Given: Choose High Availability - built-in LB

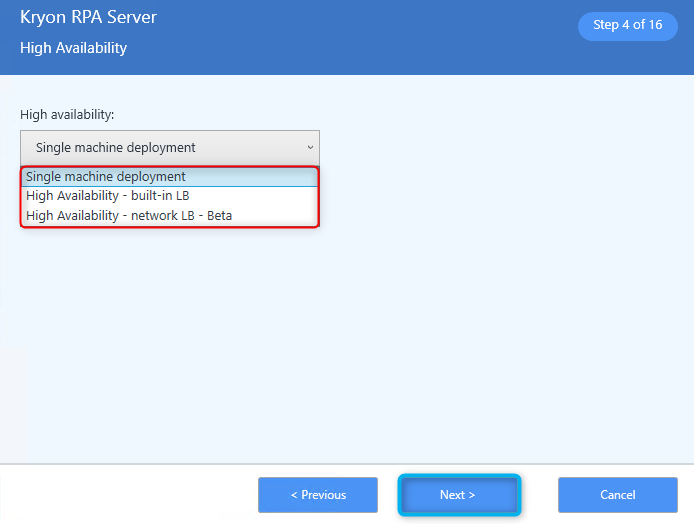Looking at the screenshot, I should [x=170, y=196].
